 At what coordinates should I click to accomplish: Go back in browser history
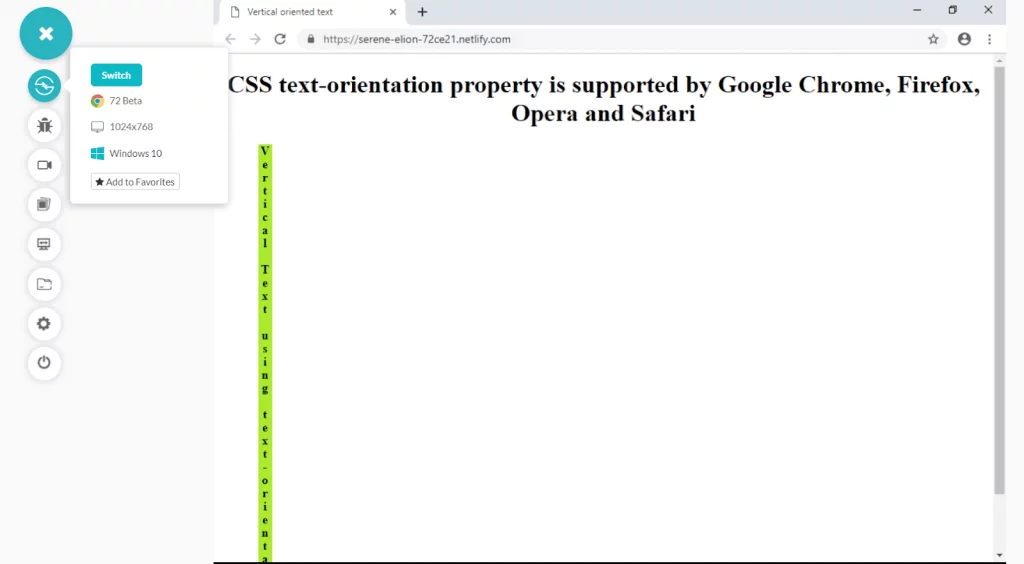231,39
